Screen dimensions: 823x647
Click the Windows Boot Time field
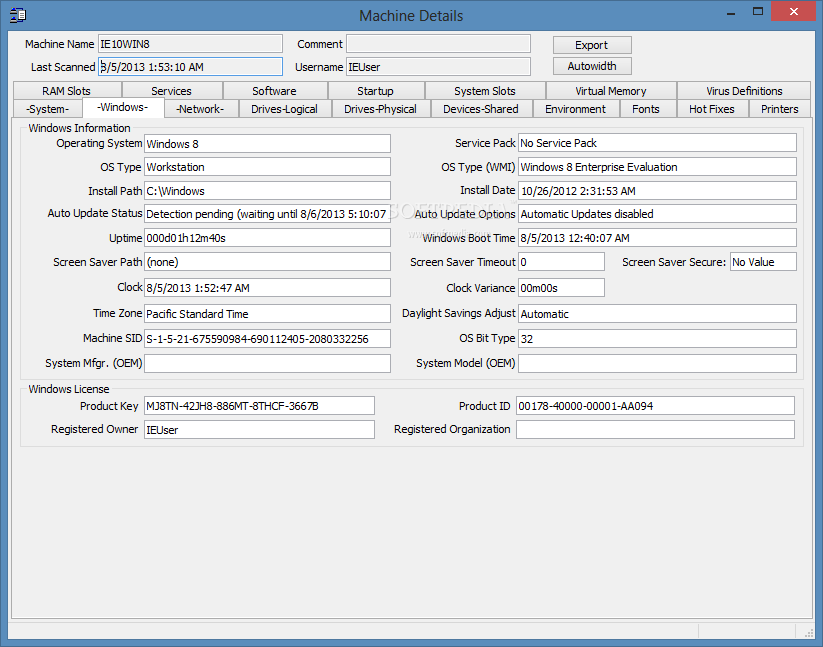(658, 238)
